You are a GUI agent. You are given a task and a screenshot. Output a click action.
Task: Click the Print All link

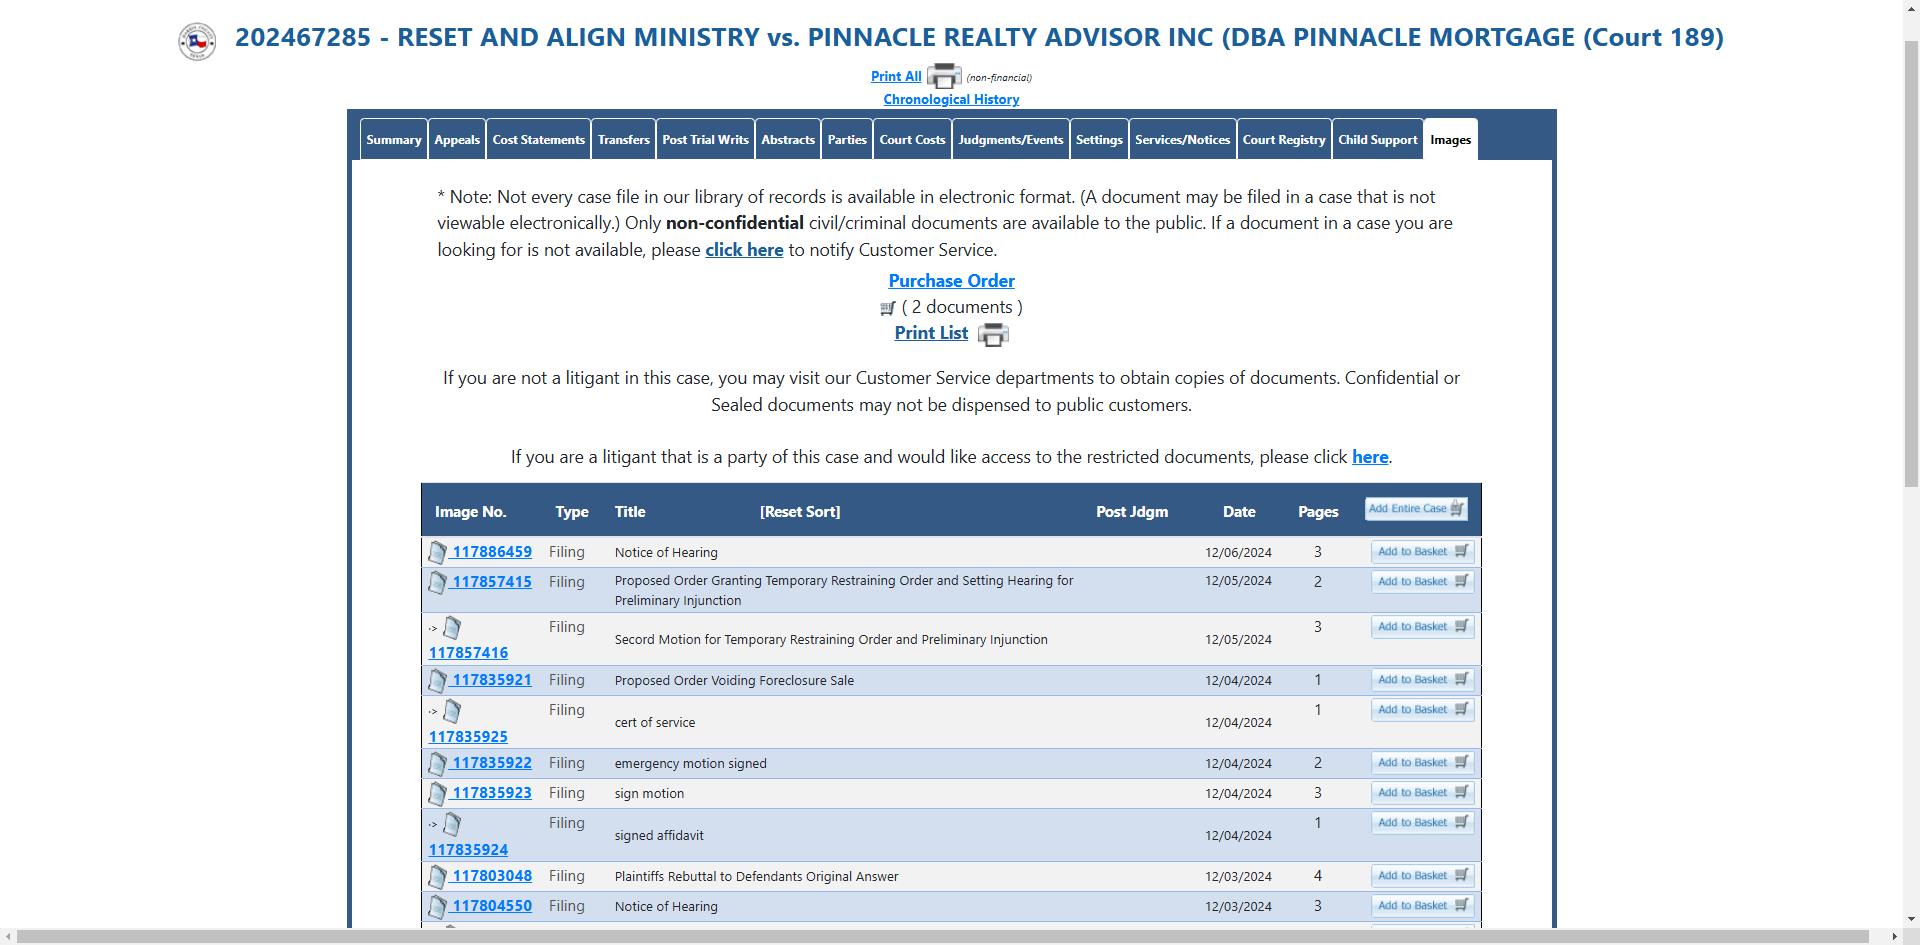pos(896,76)
